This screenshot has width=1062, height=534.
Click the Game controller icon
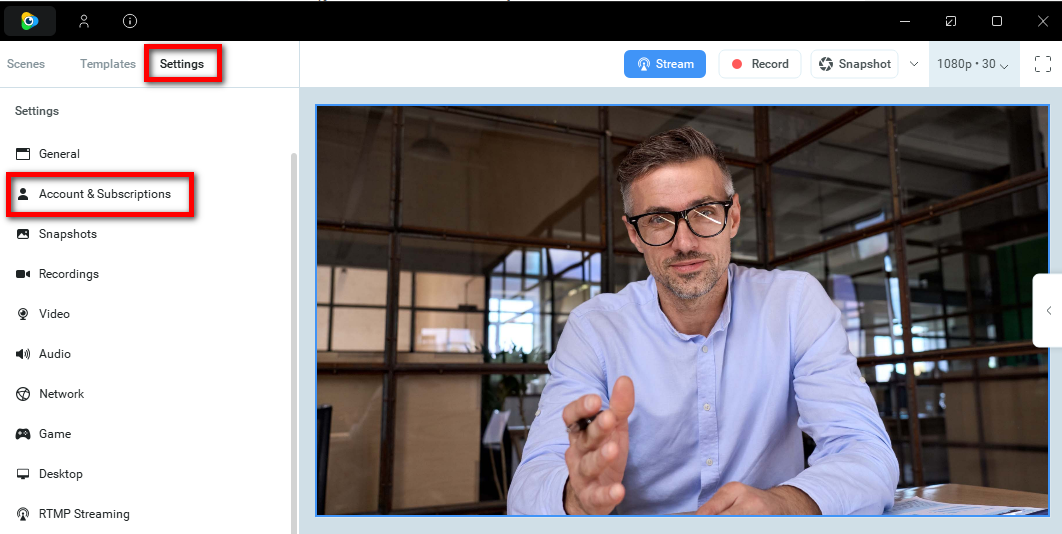coord(23,434)
